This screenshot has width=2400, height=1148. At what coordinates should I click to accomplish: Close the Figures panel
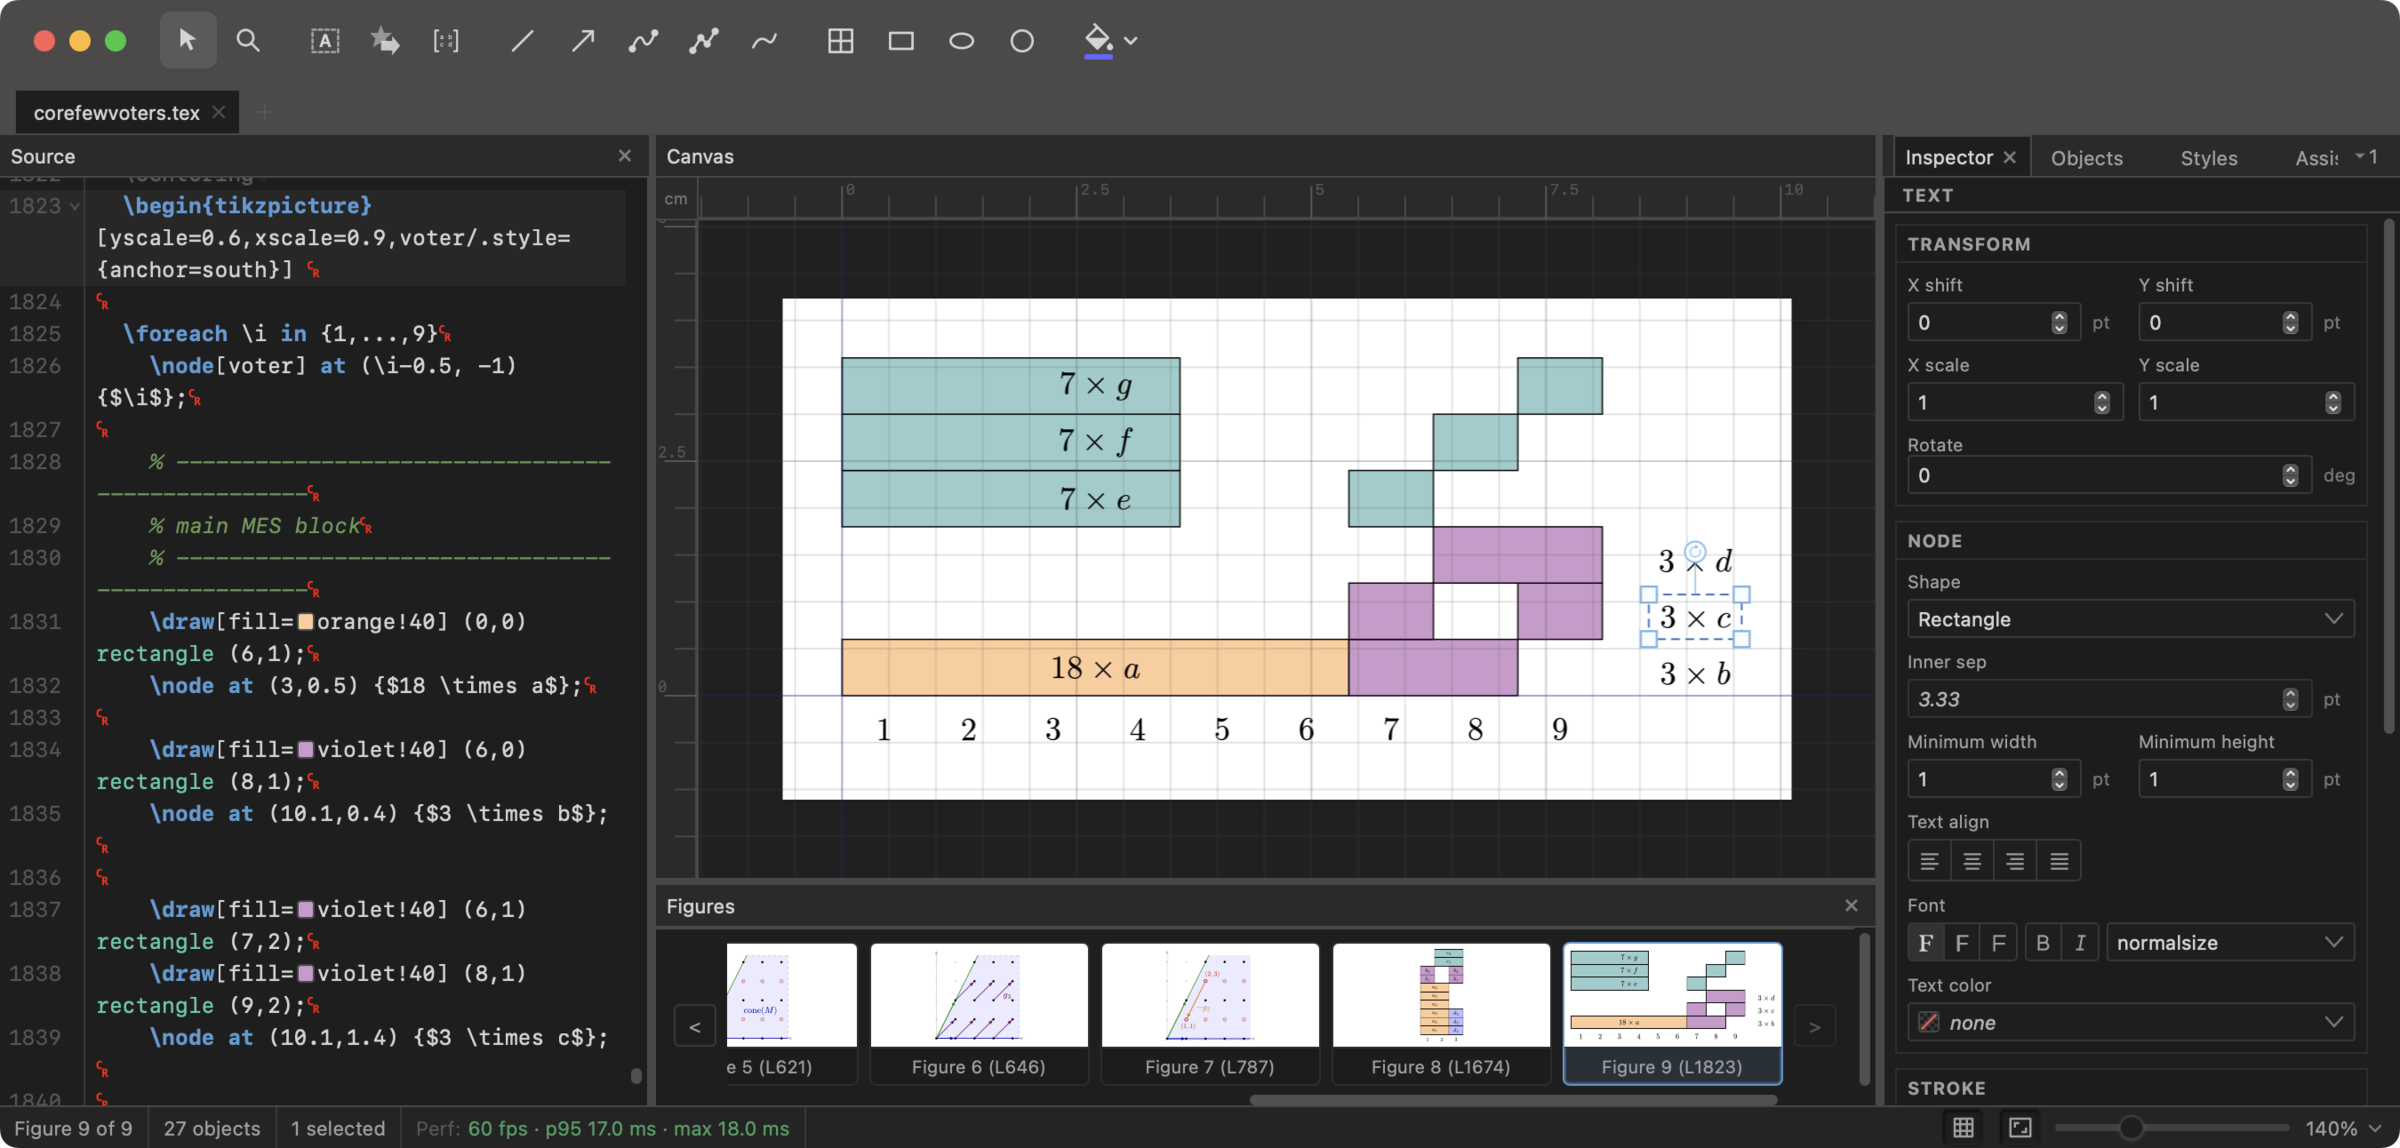click(1852, 906)
